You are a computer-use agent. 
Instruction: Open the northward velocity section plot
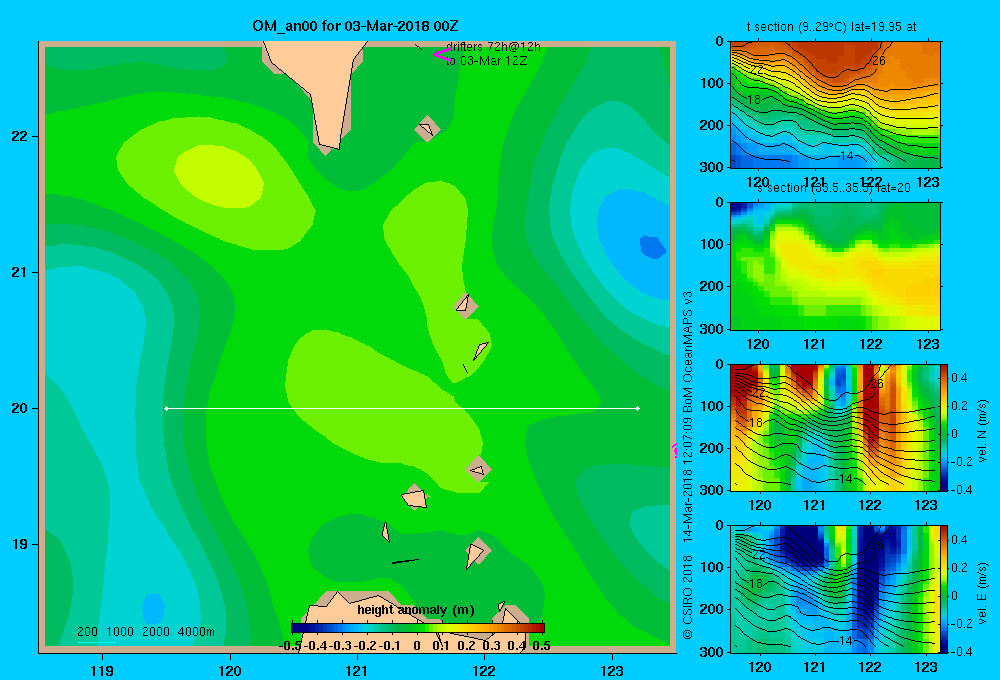click(835, 427)
